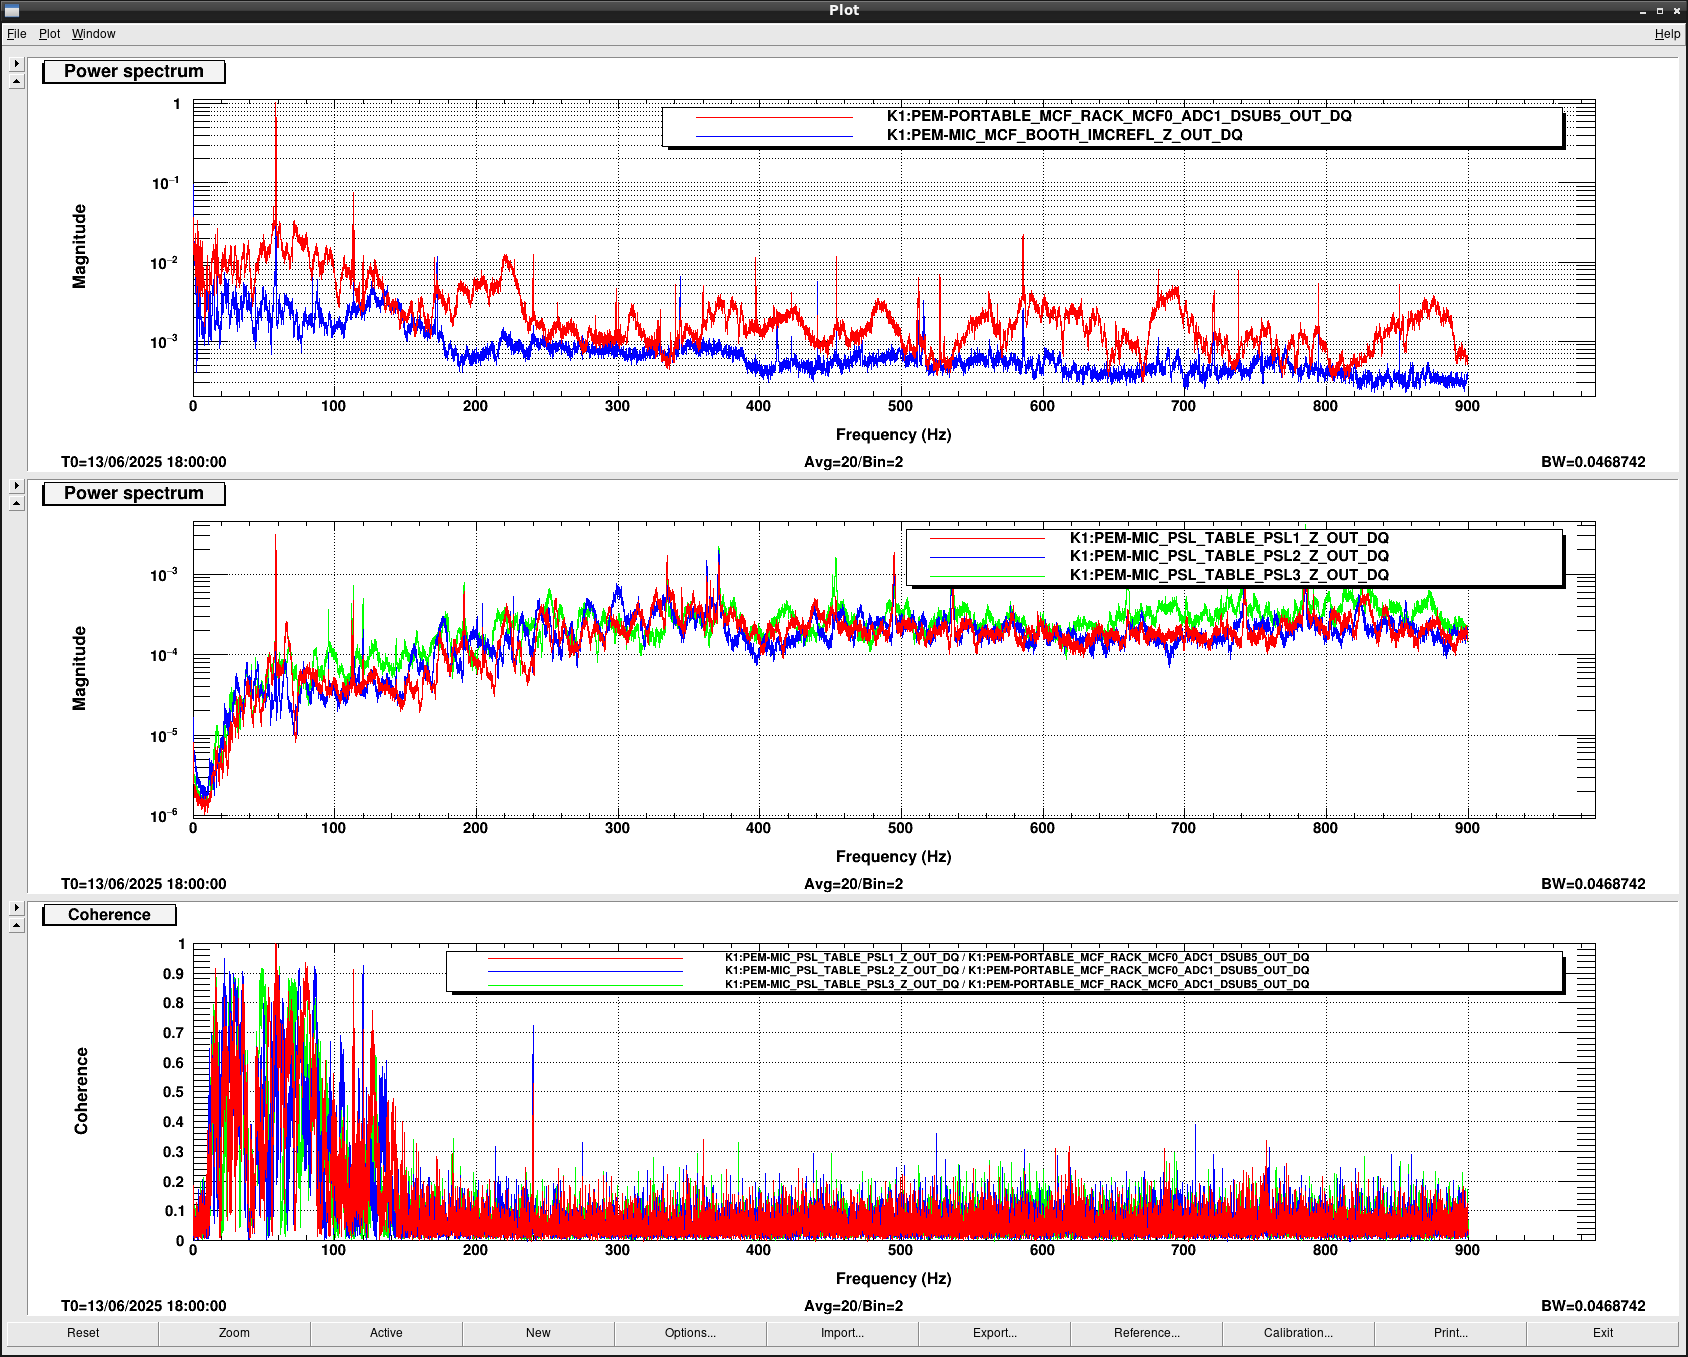The height and width of the screenshot is (1357, 1688).
Task: Select the top plot's Power spectrum title box
Action: click(134, 71)
